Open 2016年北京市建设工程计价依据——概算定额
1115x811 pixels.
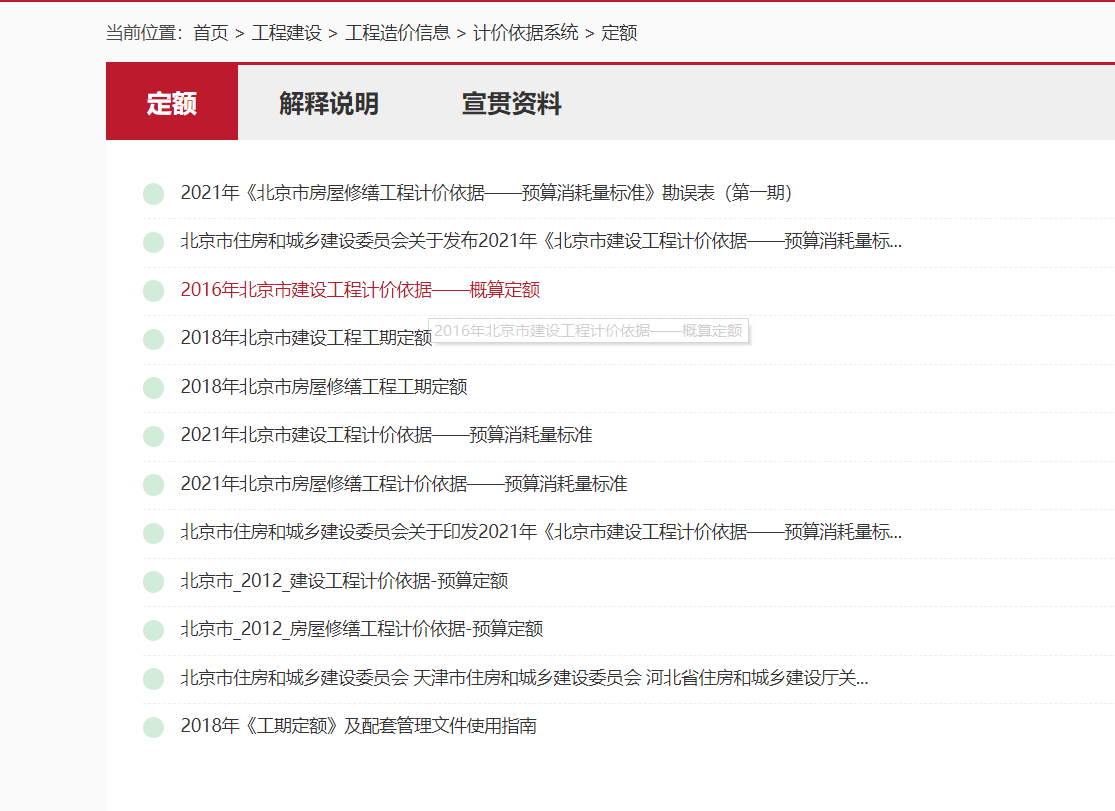coord(361,290)
